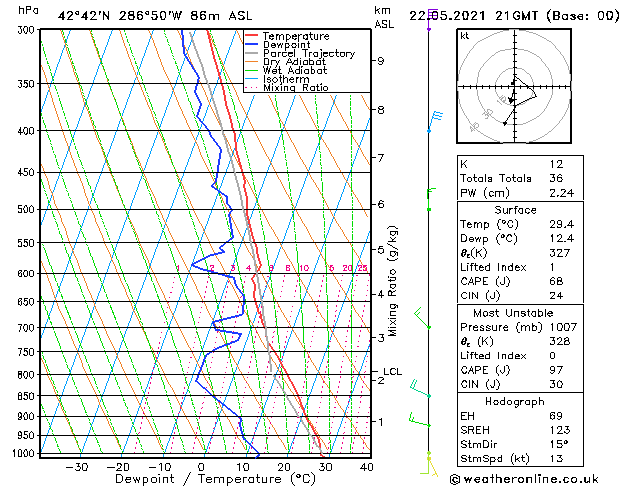The width and height of the screenshot is (629, 486).
Task: Click the Dry Adiabat legend entry
Action: 286,62
